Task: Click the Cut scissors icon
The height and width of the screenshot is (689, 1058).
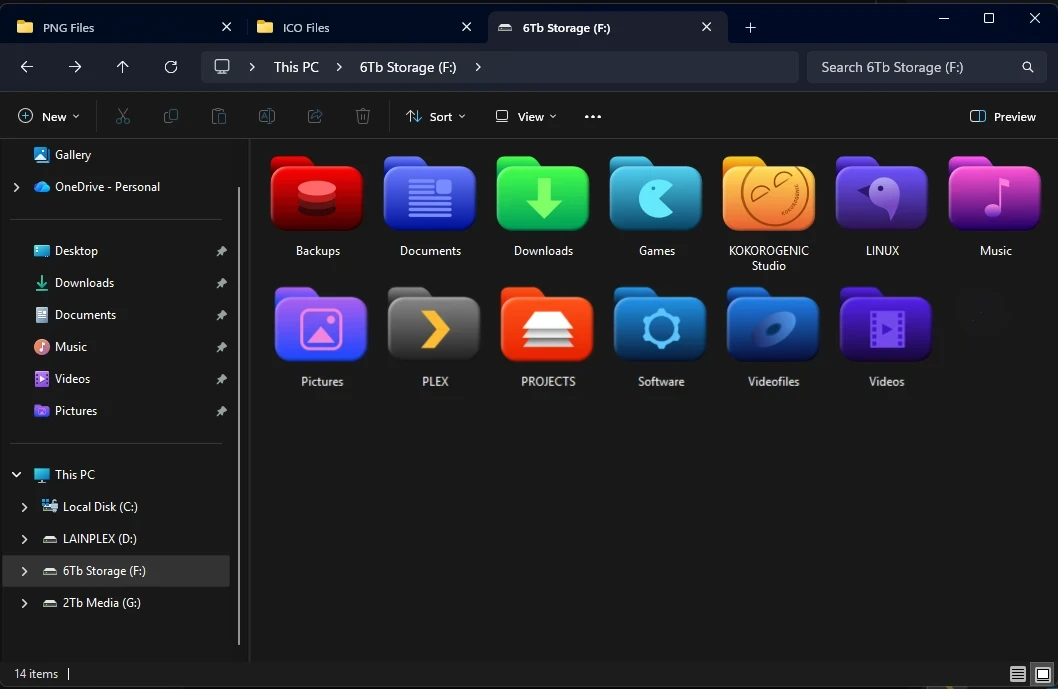Action: tap(123, 116)
